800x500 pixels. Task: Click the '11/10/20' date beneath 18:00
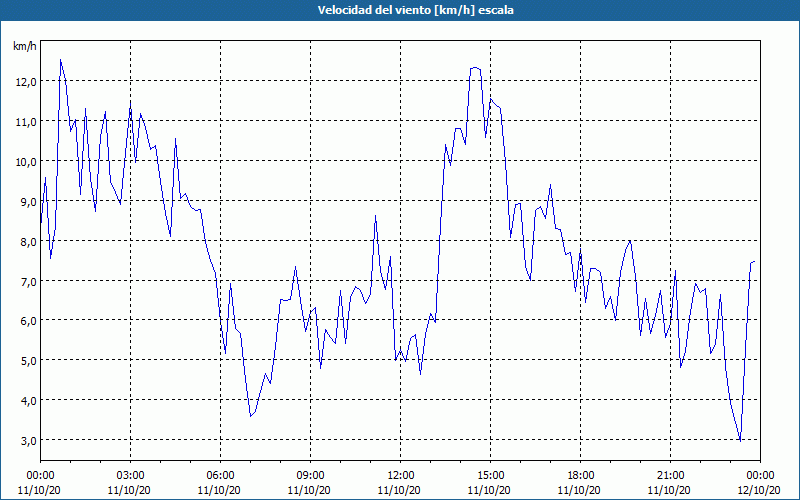pos(580,490)
